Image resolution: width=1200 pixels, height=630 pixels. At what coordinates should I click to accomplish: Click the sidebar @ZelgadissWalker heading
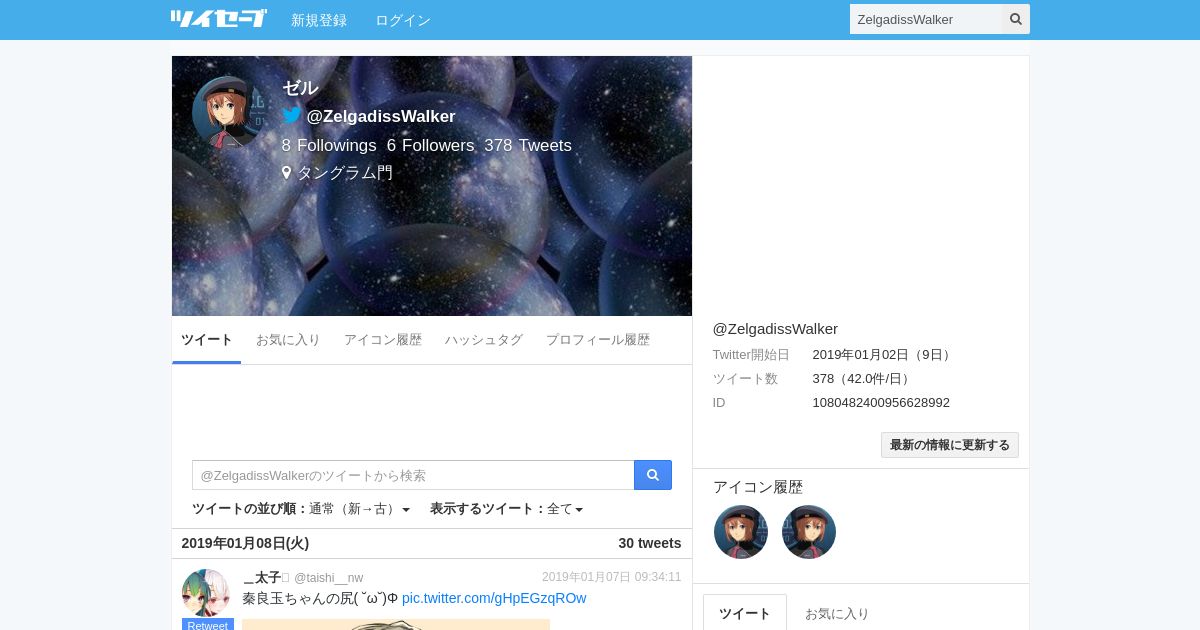[775, 329]
